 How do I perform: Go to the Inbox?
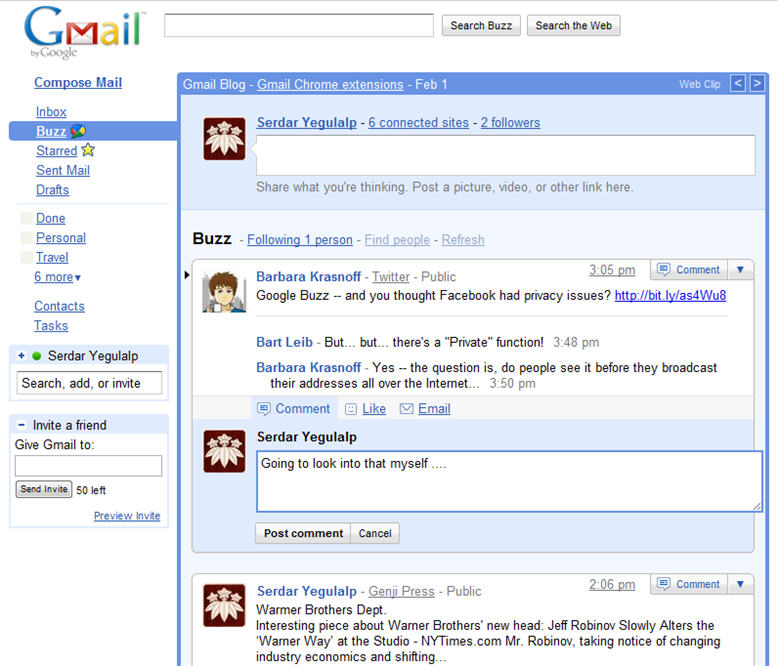pyautogui.click(x=51, y=112)
